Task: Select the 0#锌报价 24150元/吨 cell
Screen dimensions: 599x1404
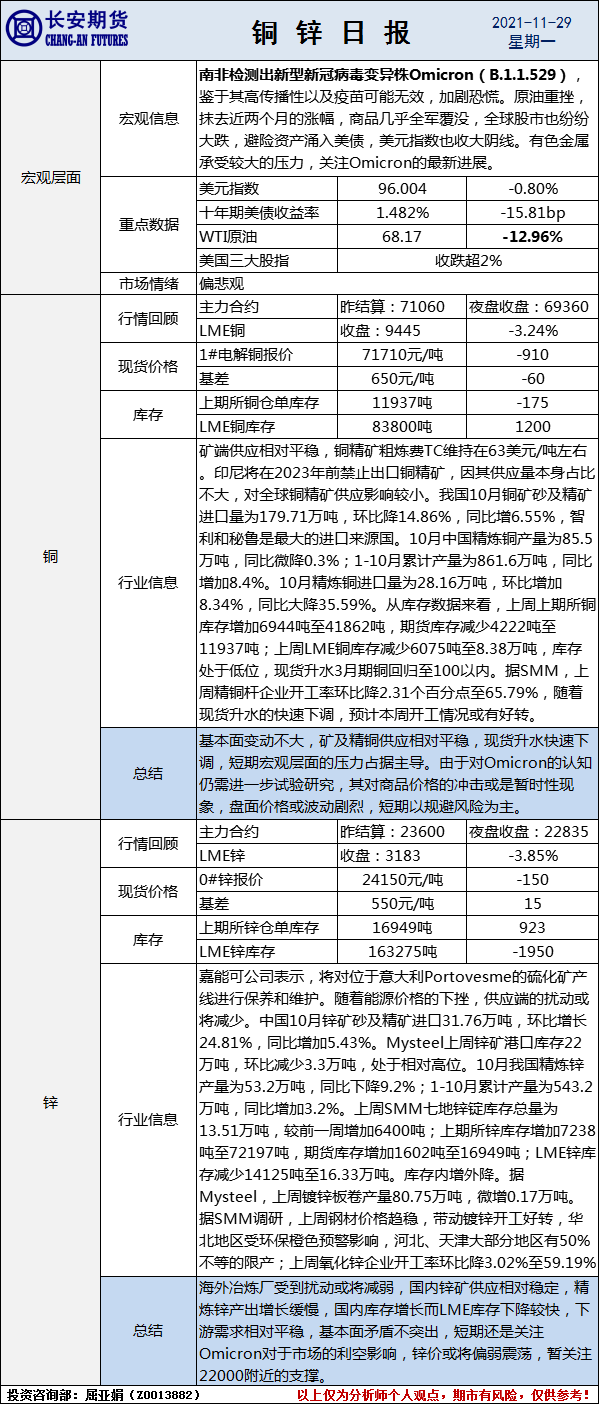Action: pyautogui.click(x=401, y=880)
